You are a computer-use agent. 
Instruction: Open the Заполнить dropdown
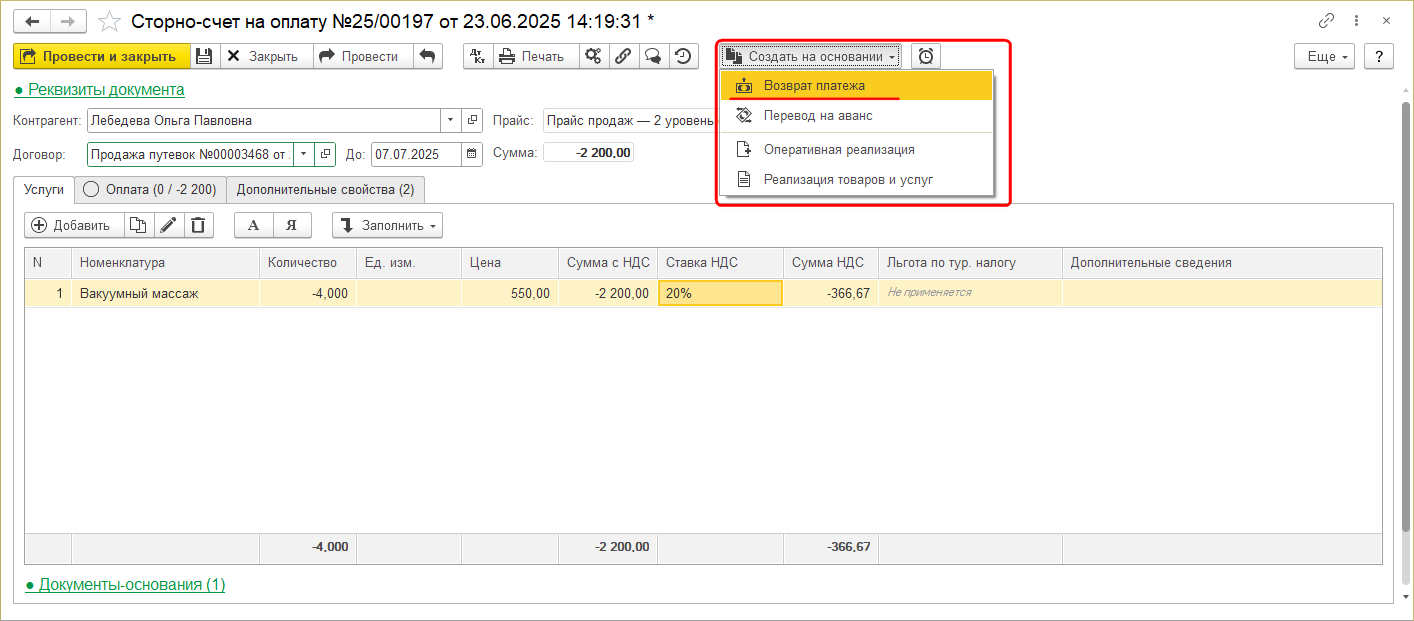[387, 225]
